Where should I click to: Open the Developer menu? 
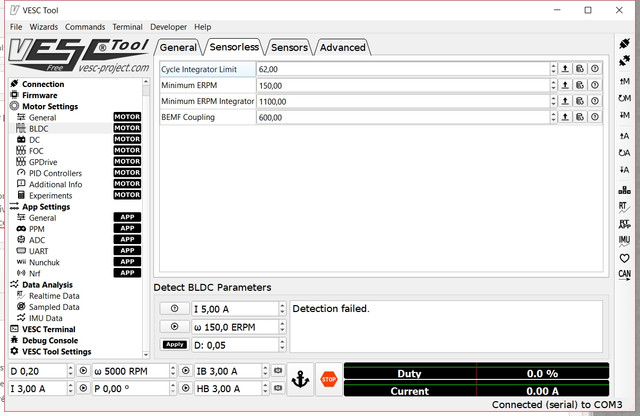[x=168, y=27]
